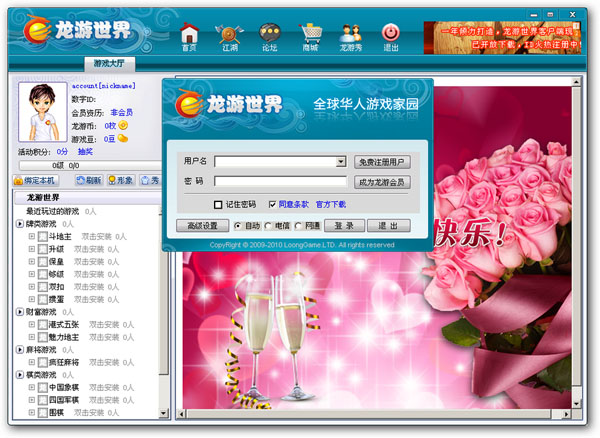Screen dimensions: 600x438
Task: Click the game list scroll down arrow
Action: pyautogui.click(x=163, y=413)
